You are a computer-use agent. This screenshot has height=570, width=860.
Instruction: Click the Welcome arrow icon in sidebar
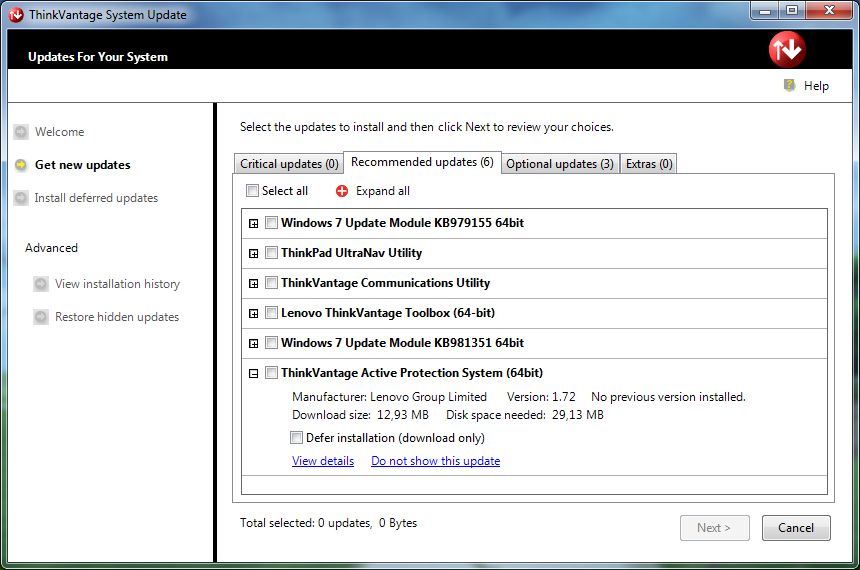[x=21, y=132]
